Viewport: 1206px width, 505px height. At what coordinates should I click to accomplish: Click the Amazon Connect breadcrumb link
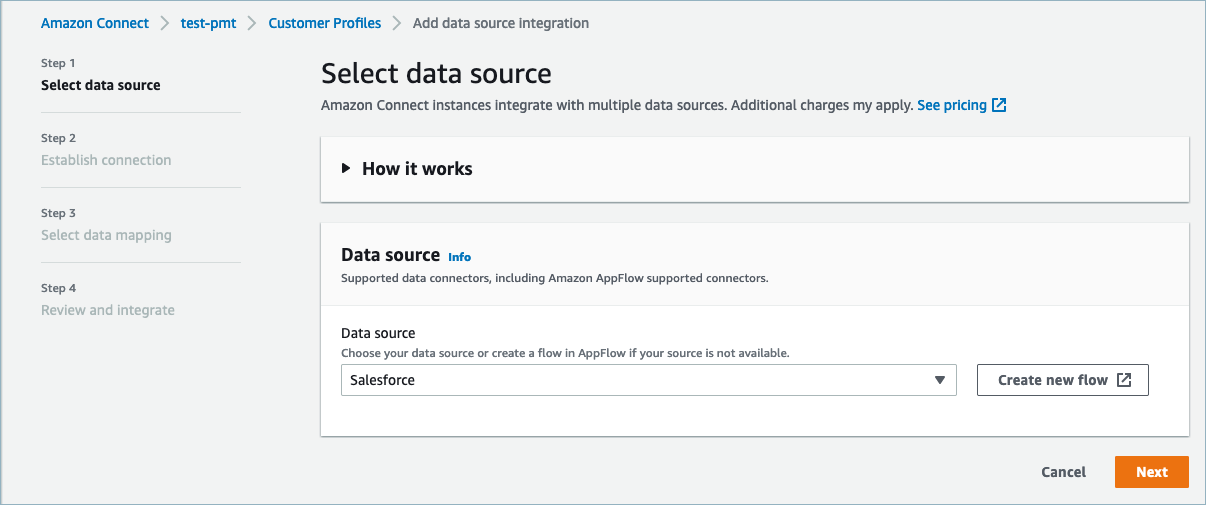(95, 23)
